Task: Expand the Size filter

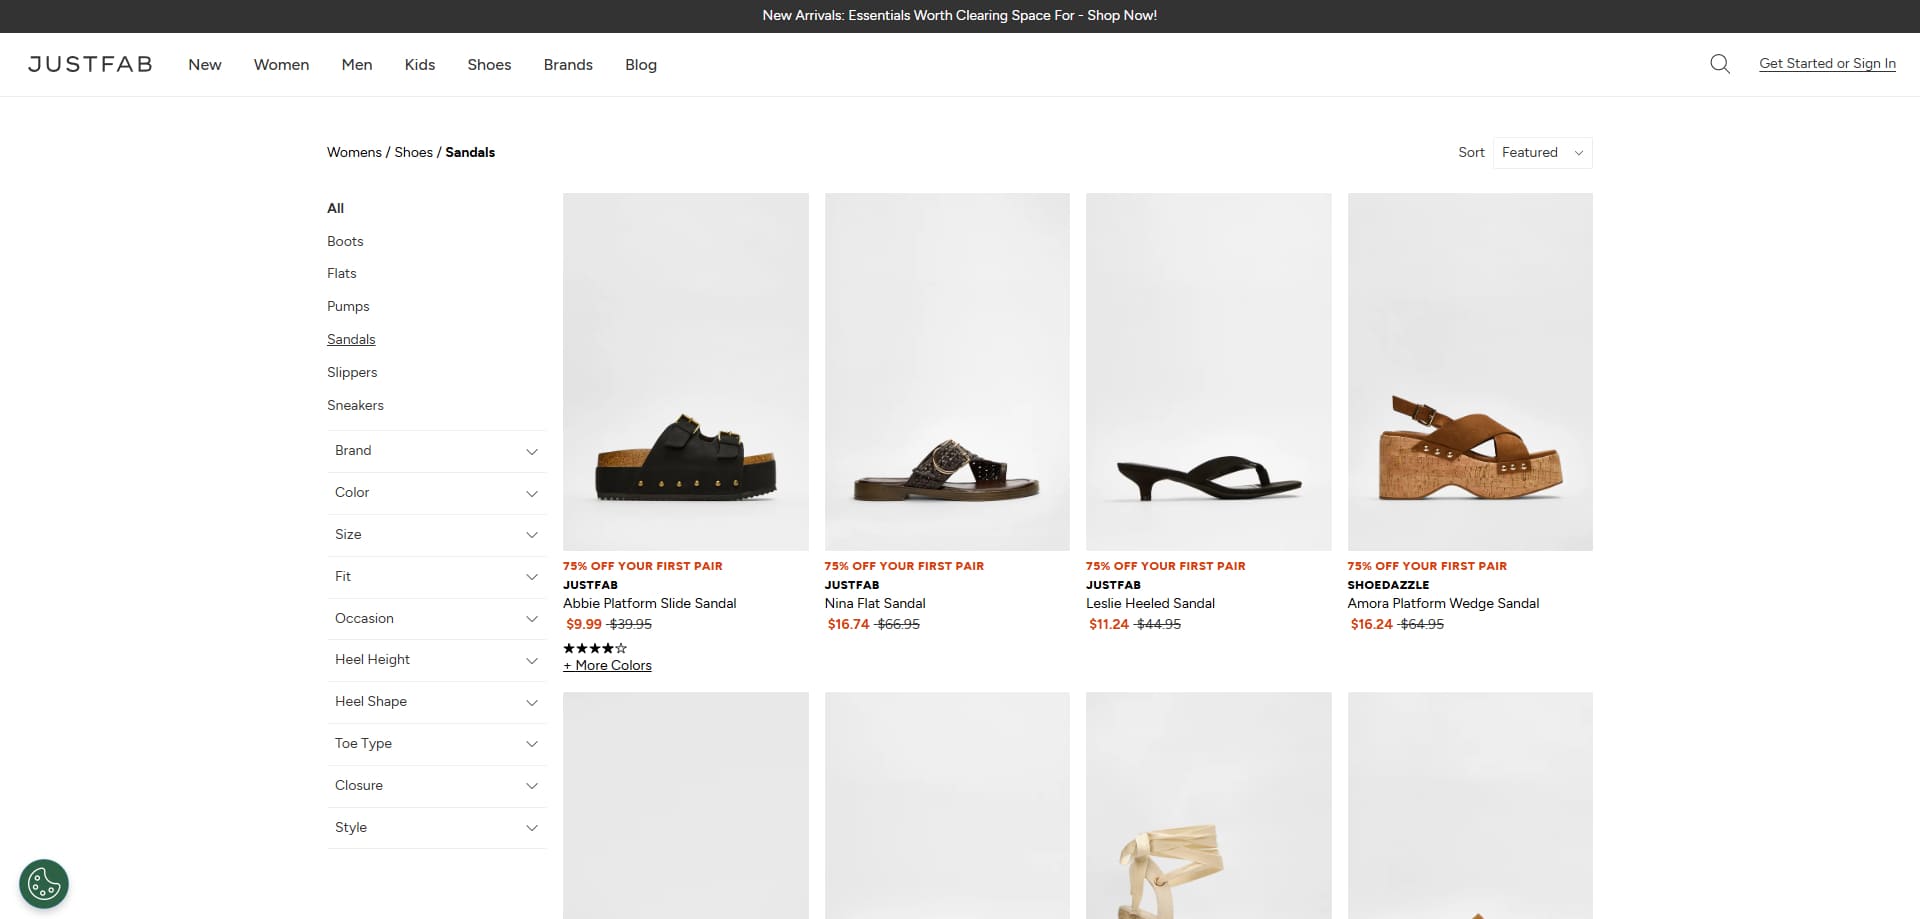Action: point(437,535)
